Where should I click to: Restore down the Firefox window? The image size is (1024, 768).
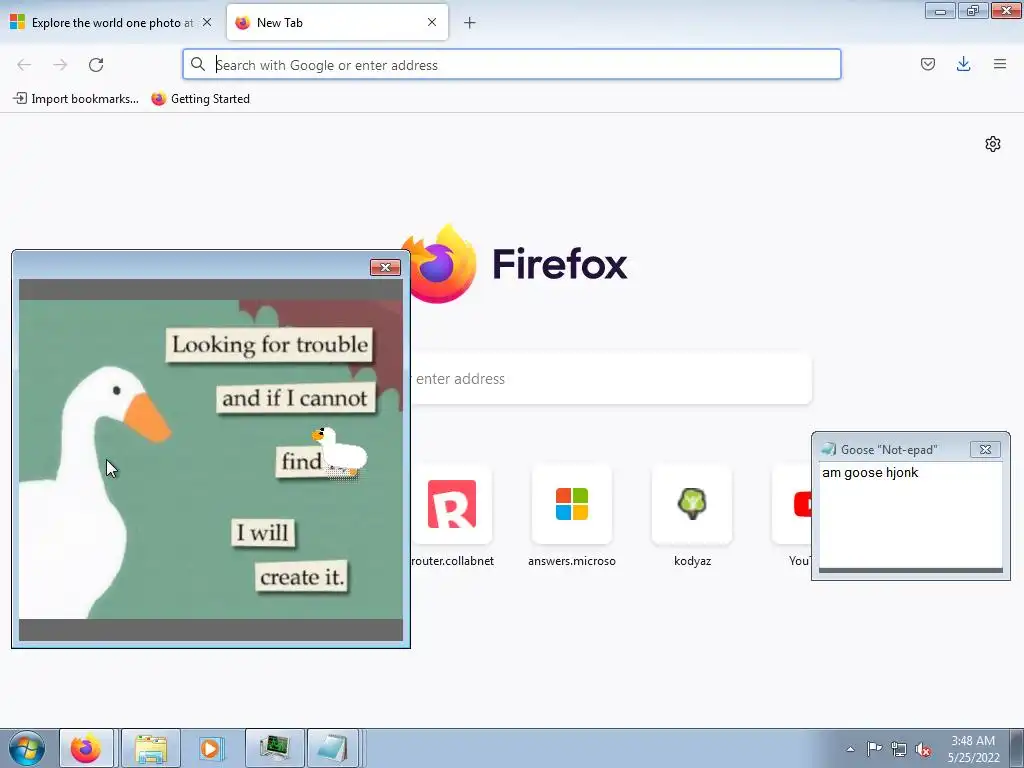pos(972,10)
